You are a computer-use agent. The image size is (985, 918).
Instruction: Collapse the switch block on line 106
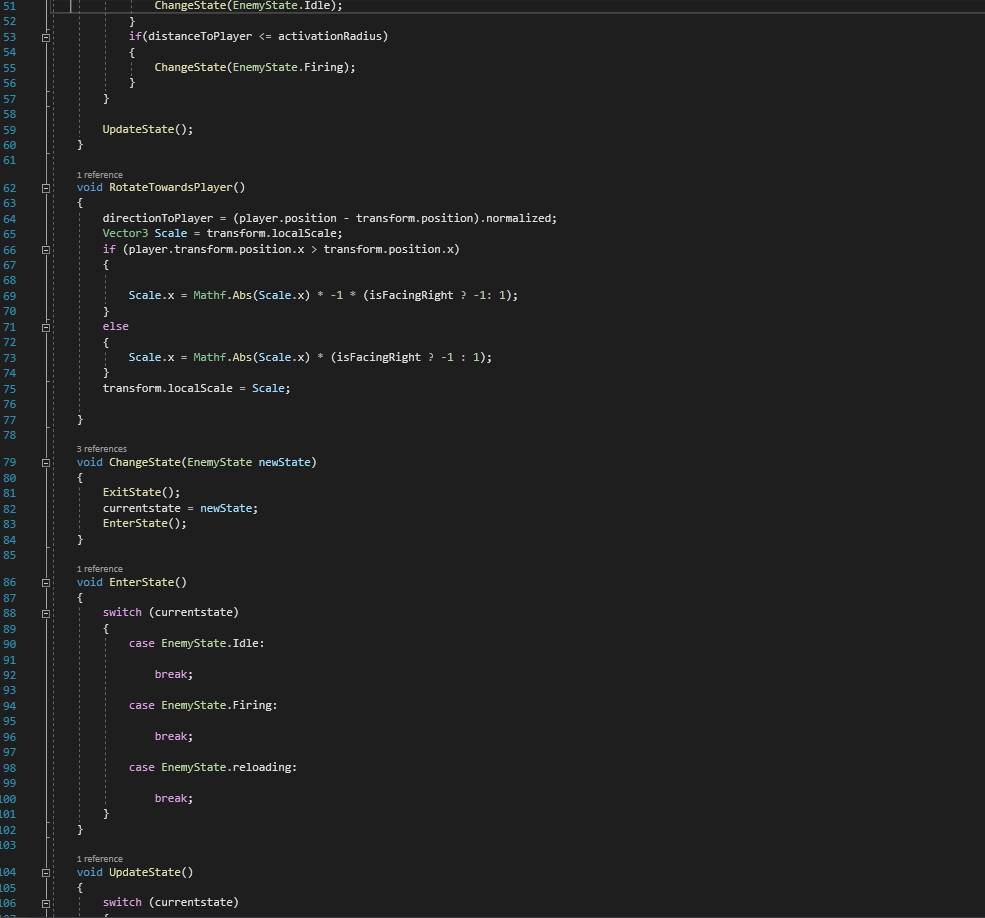point(46,902)
